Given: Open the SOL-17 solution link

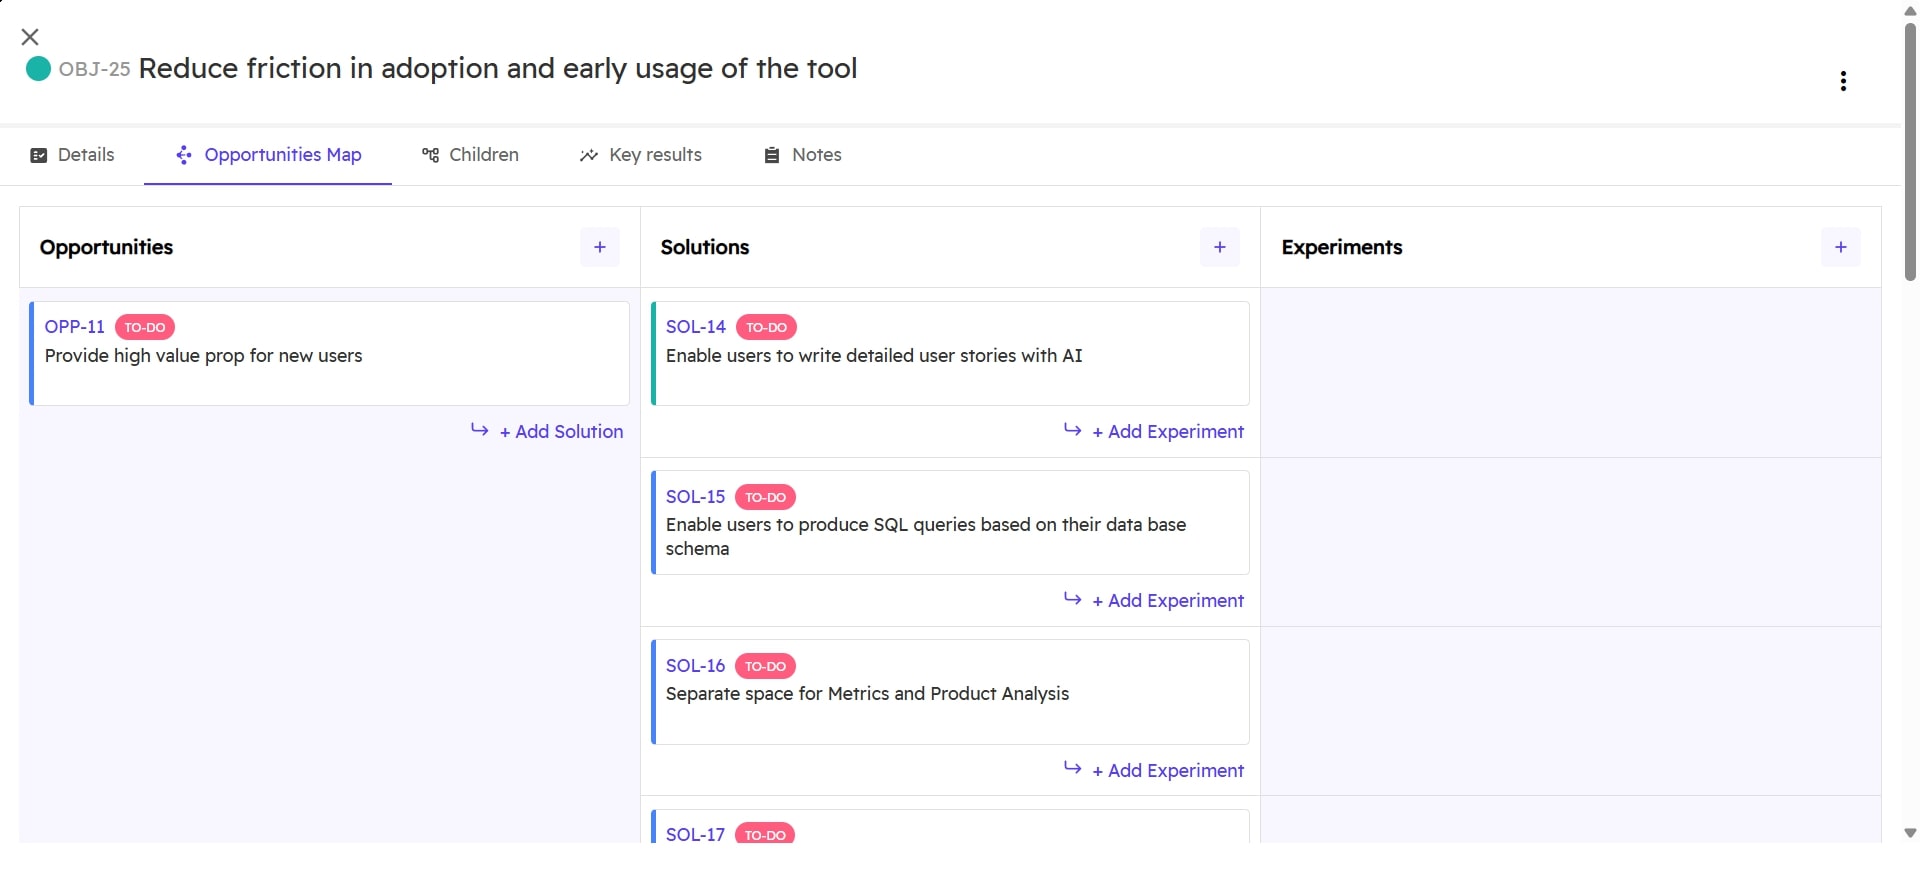Looking at the screenshot, I should click(696, 834).
